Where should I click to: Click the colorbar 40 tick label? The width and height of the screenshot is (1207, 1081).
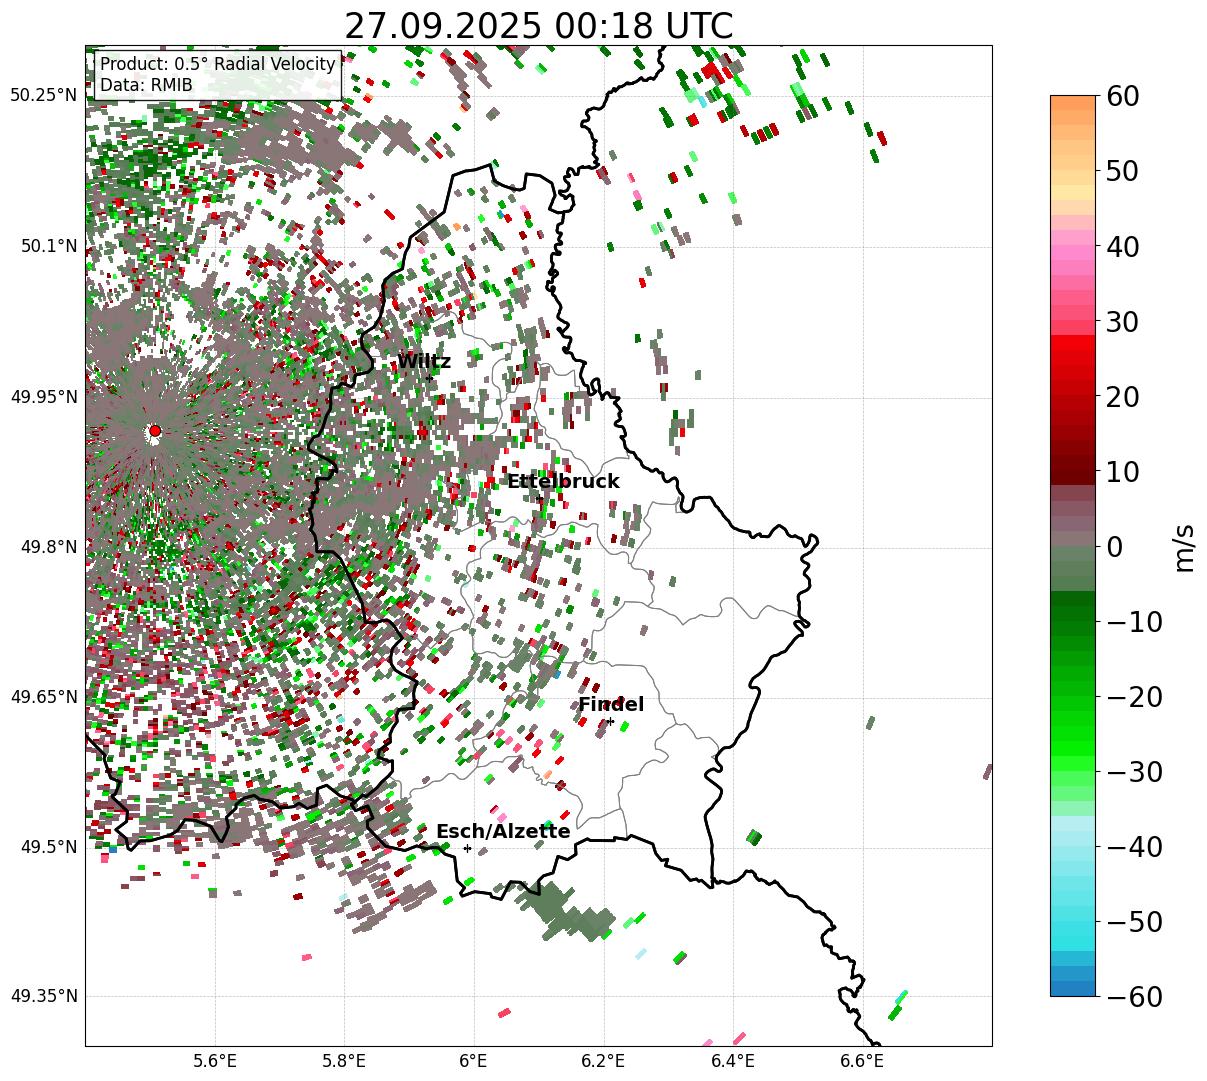pyautogui.click(x=1121, y=246)
